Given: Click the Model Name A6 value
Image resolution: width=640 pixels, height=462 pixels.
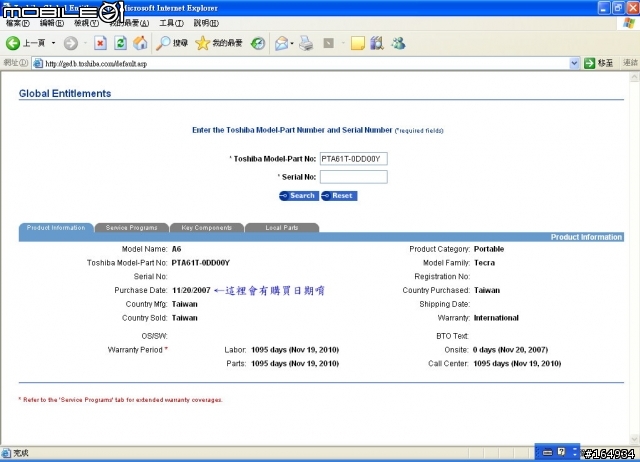Looking at the screenshot, I should coord(176,249).
